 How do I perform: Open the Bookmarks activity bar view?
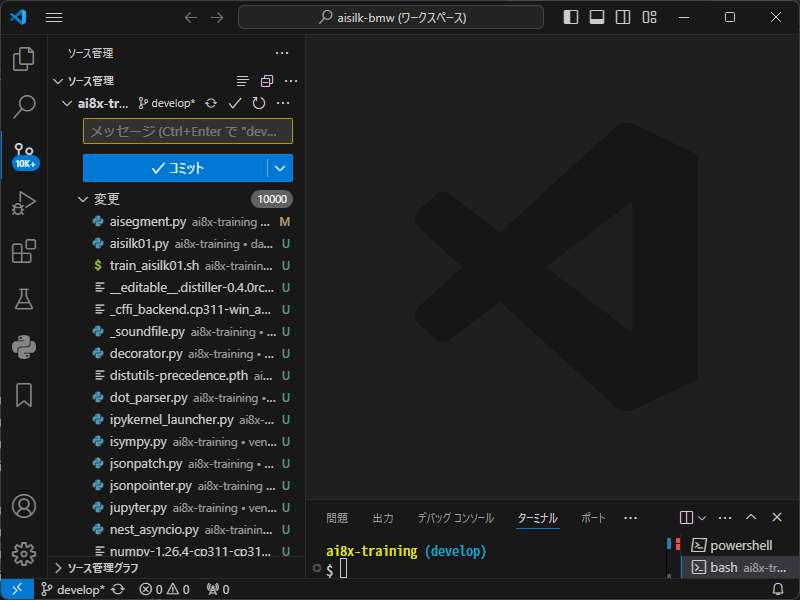23,395
